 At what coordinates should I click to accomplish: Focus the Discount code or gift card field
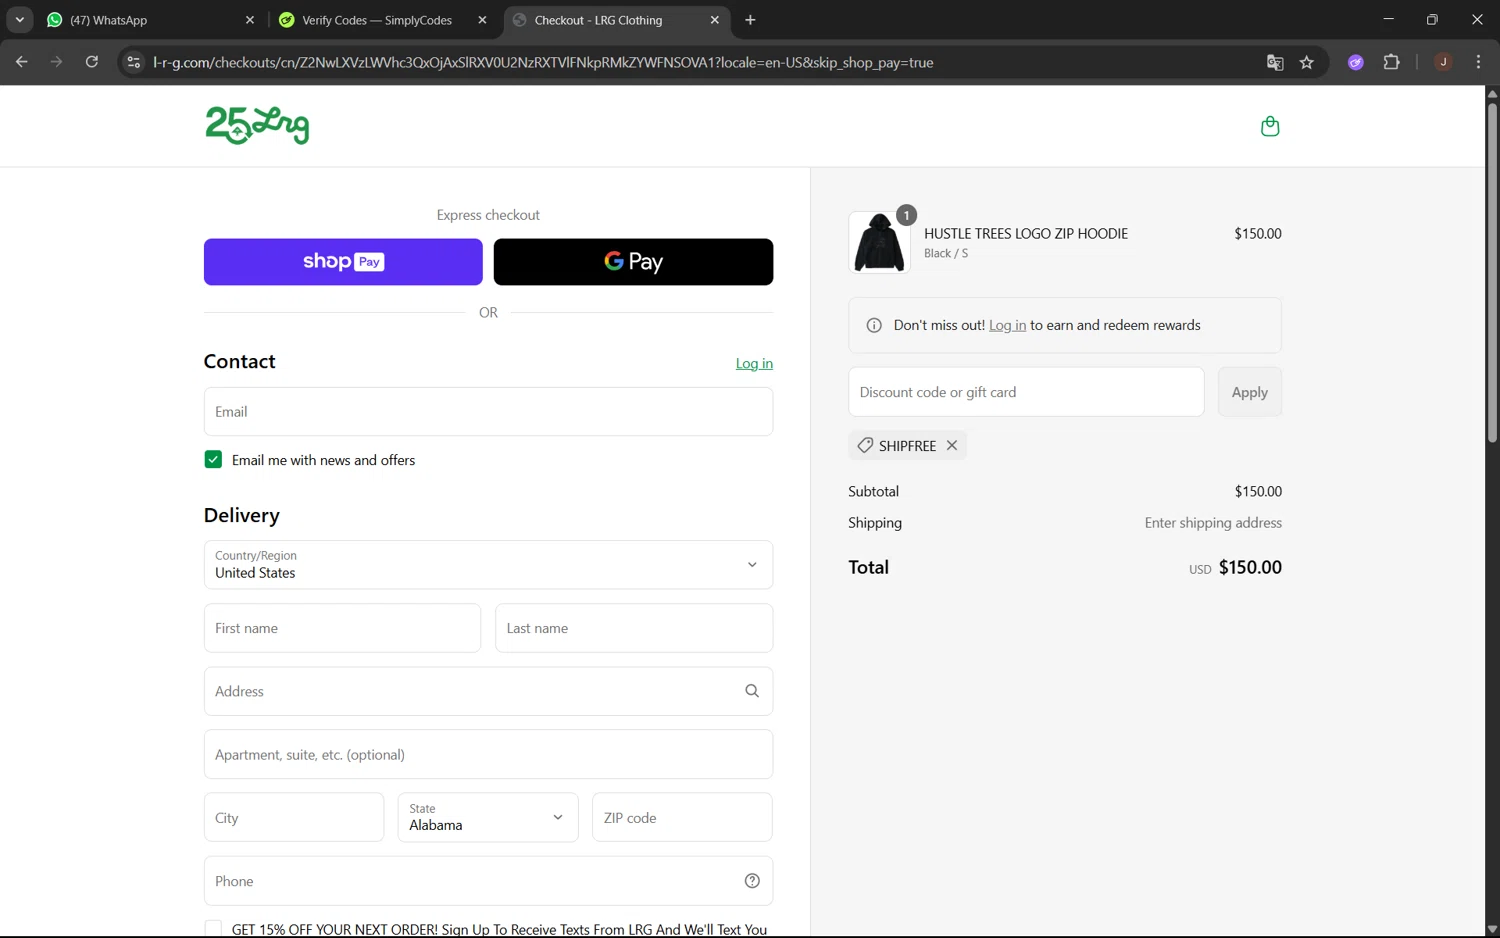[x=1026, y=392]
